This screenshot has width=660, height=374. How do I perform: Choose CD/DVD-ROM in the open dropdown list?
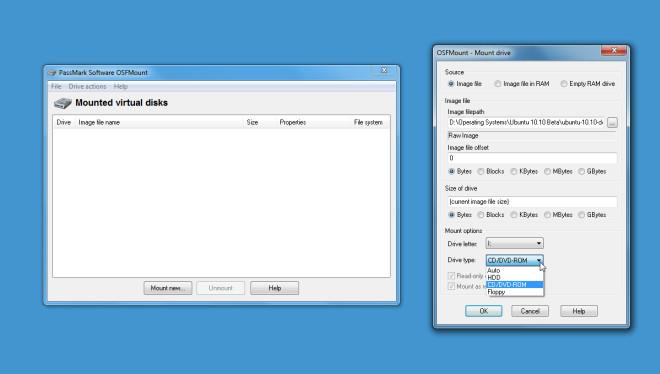click(x=515, y=285)
